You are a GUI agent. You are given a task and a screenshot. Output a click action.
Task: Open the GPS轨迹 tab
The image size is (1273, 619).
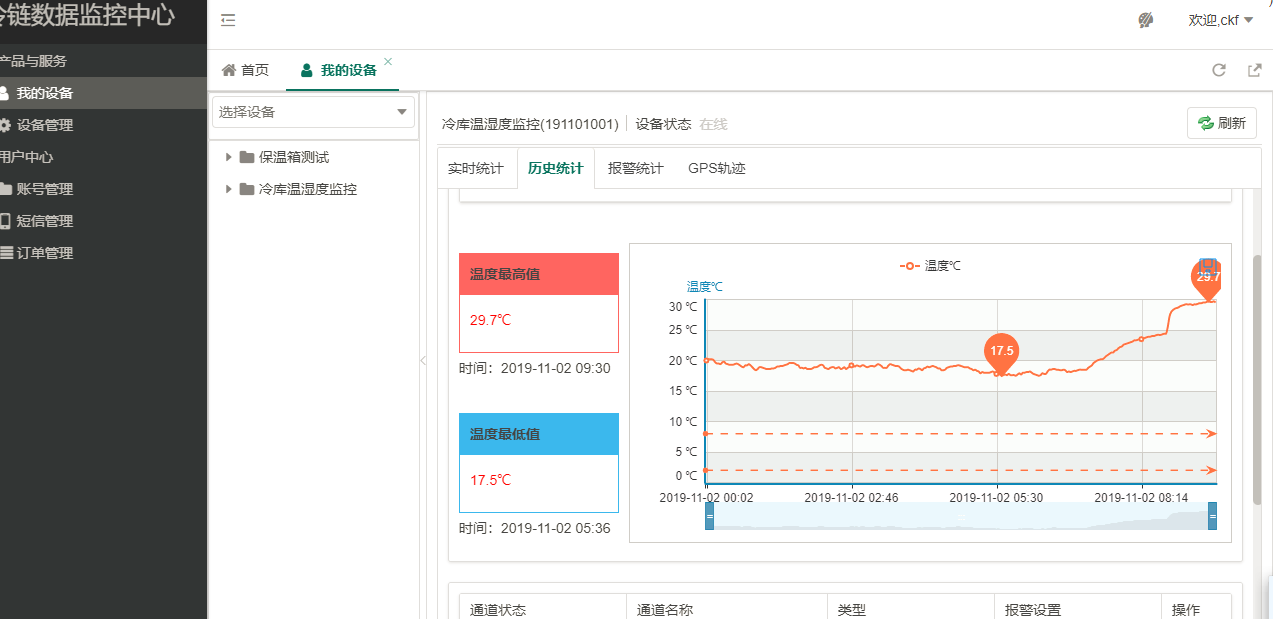[716, 168]
